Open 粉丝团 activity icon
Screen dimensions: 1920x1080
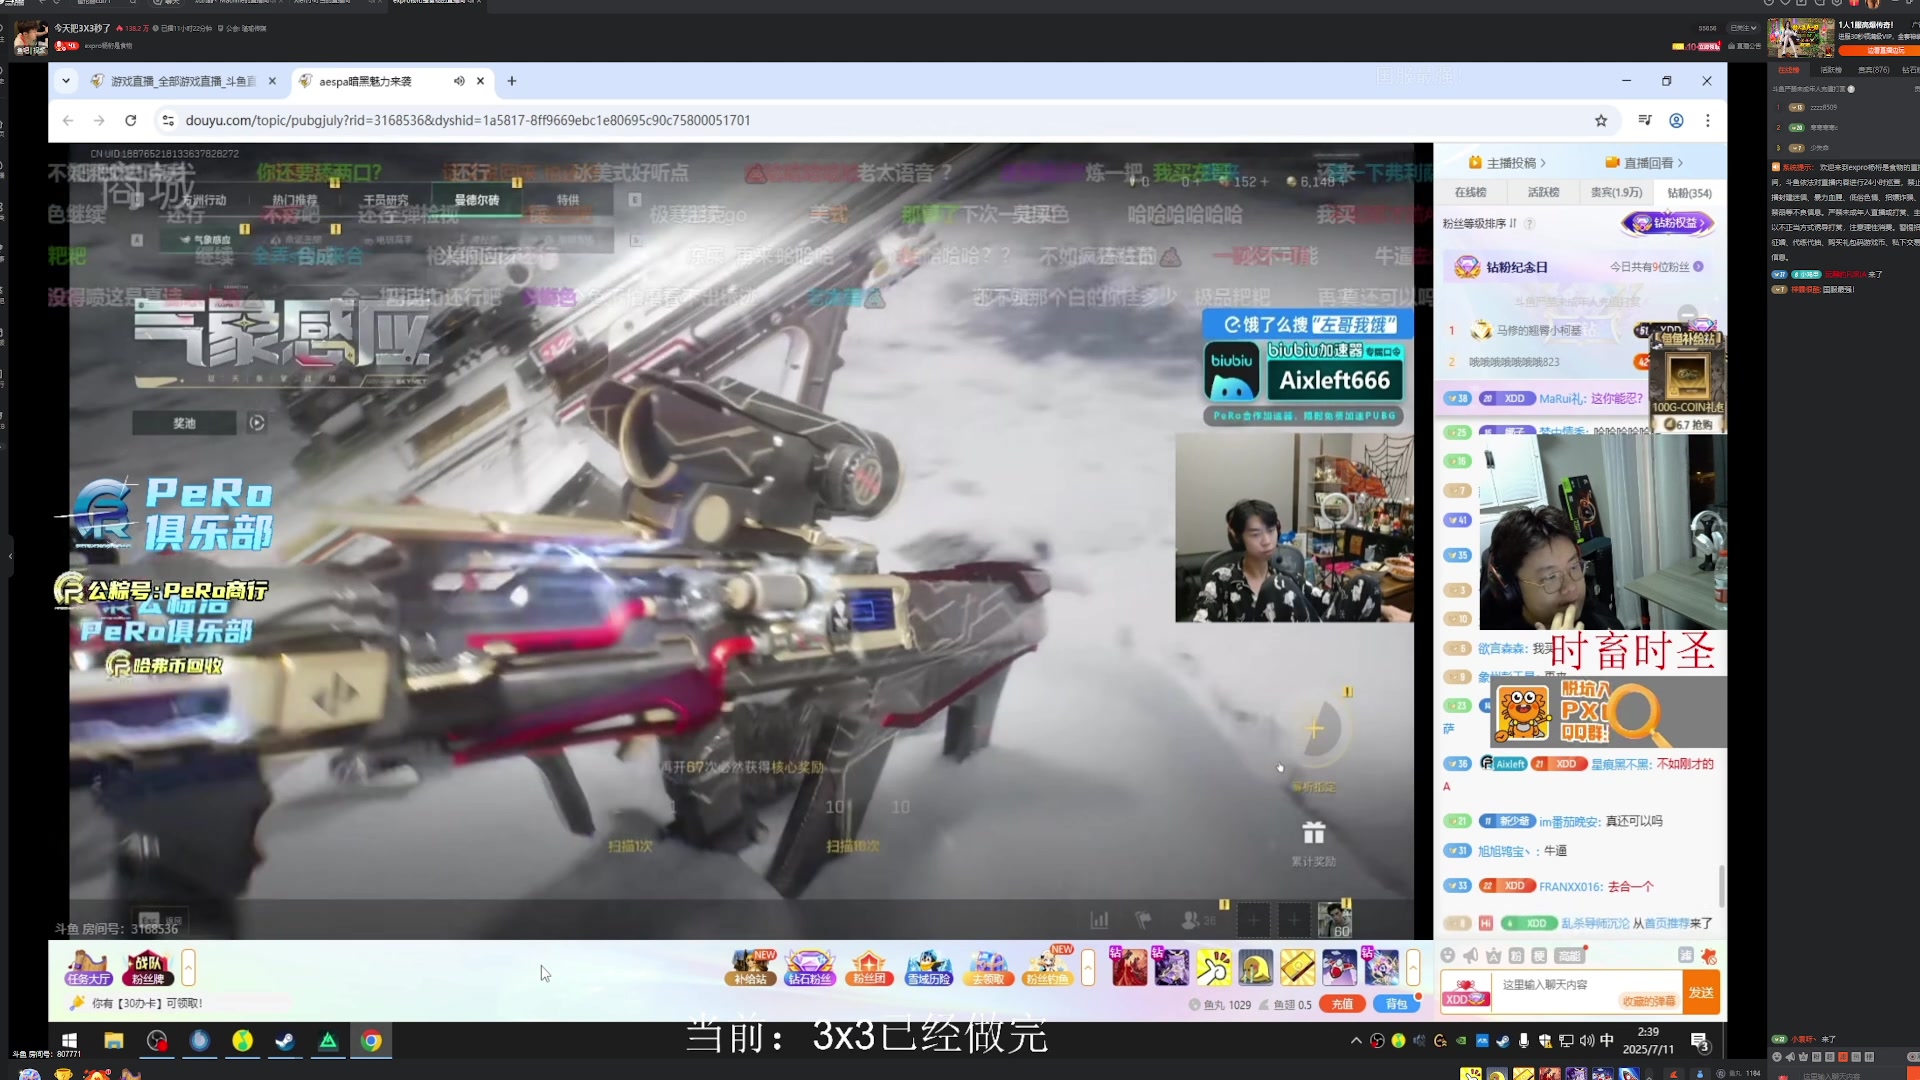tap(869, 968)
